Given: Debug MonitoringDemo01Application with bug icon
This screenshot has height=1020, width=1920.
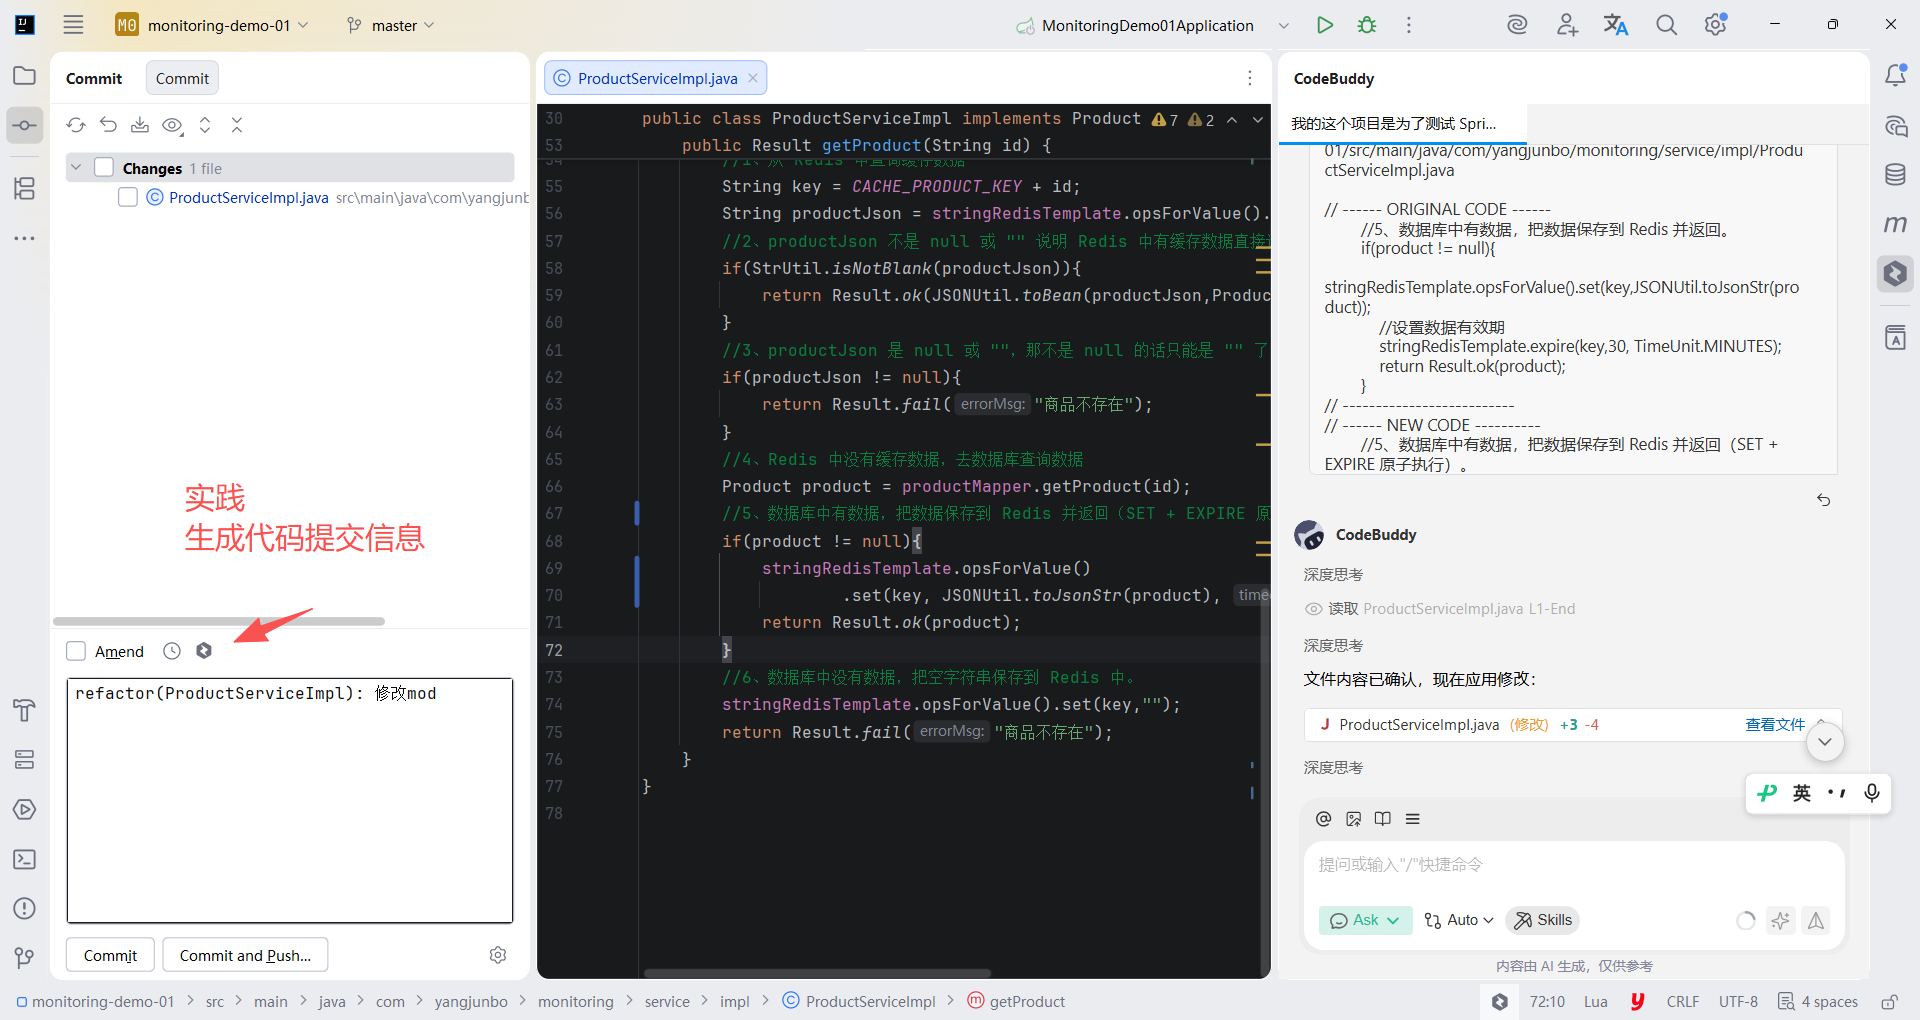Looking at the screenshot, I should tap(1367, 25).
